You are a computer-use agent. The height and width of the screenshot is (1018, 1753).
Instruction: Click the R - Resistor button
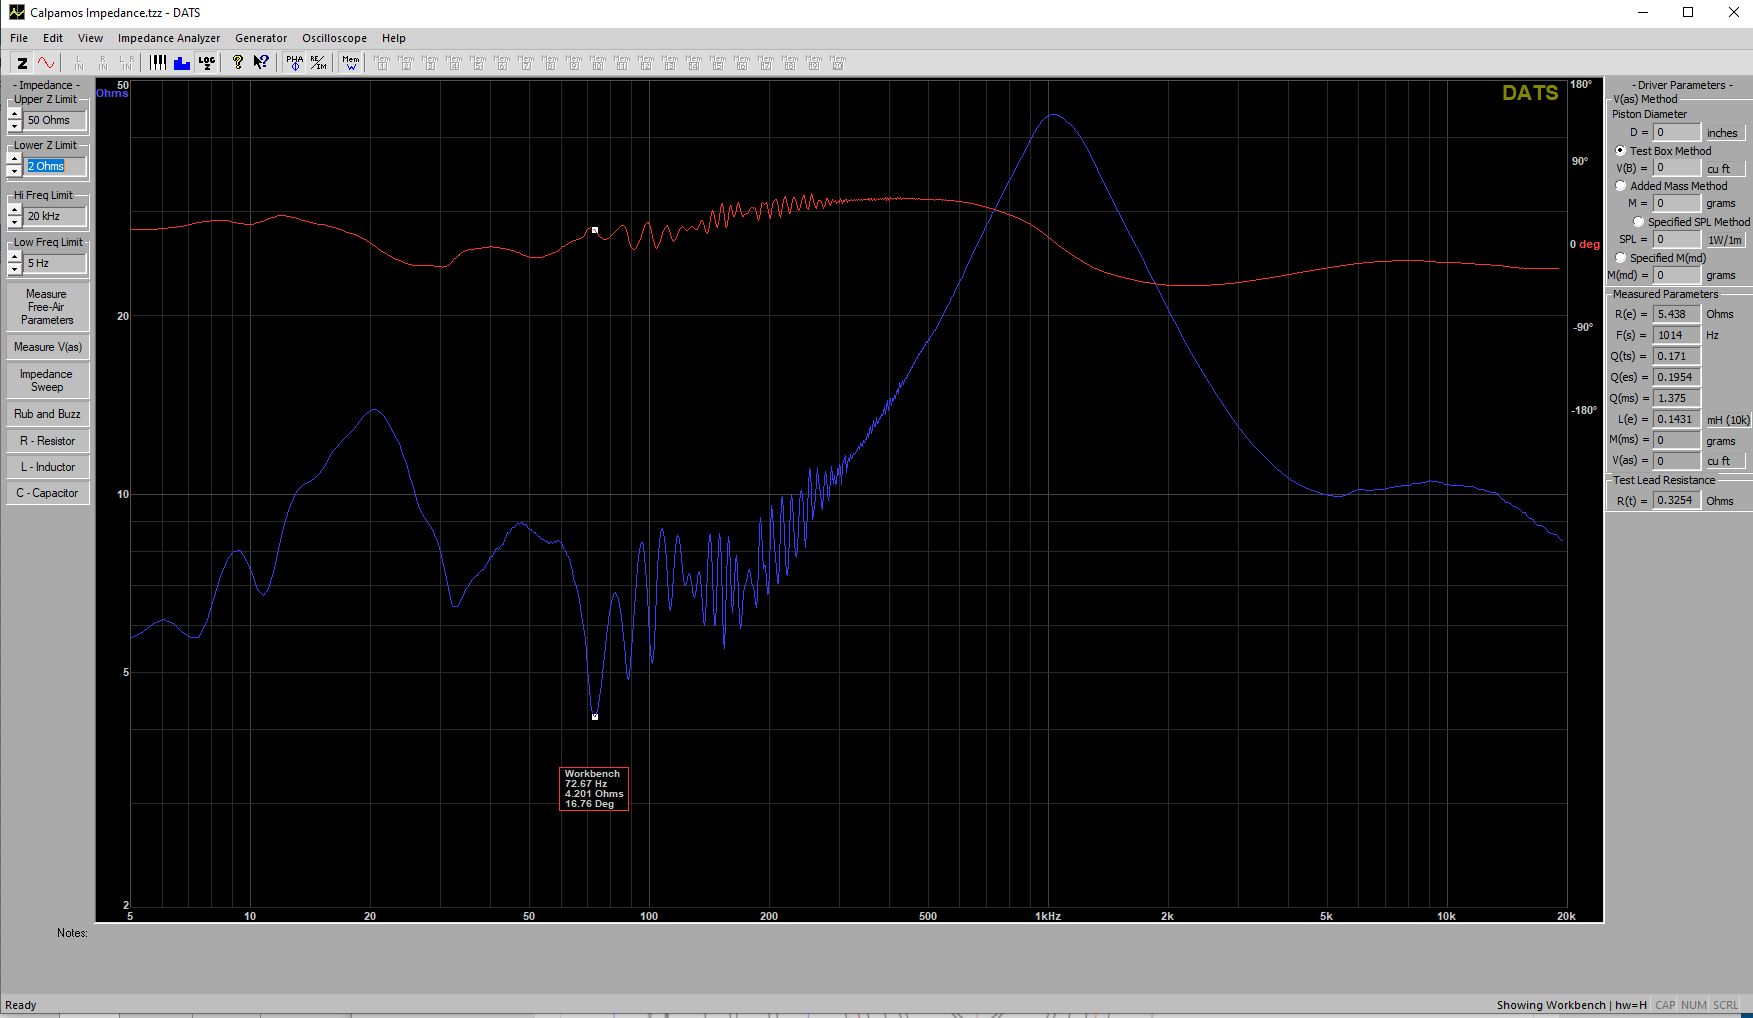point(47,441)
